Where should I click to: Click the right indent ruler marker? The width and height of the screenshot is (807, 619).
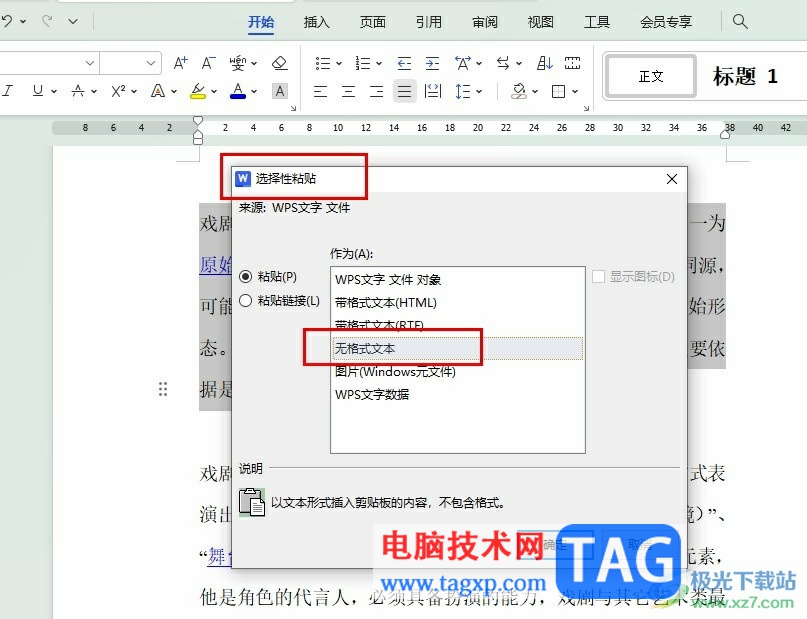point(725,135)
